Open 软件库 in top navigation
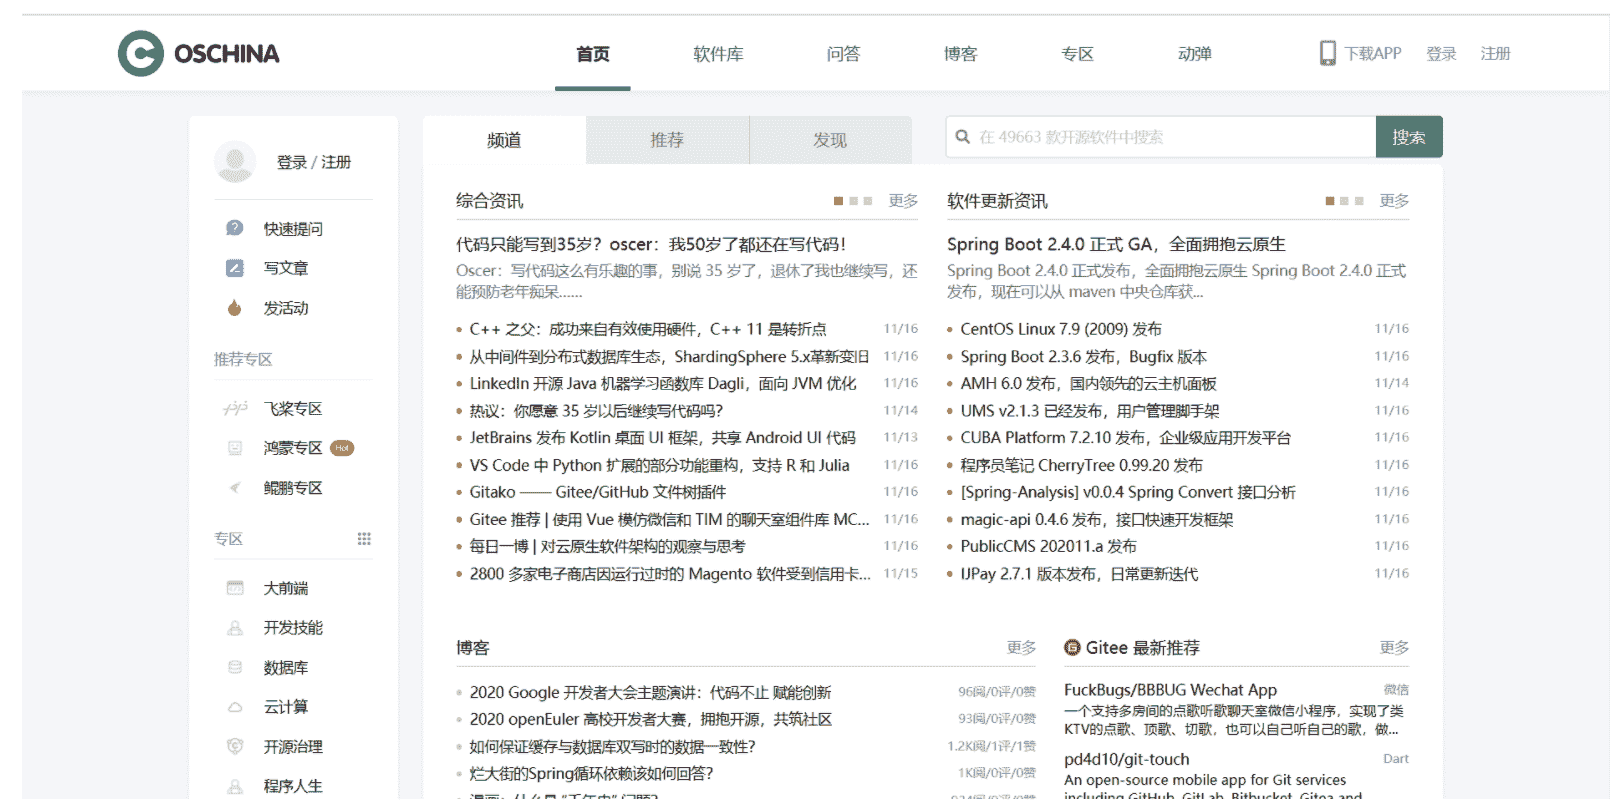 pyautogui.click(x=718, y=54)
